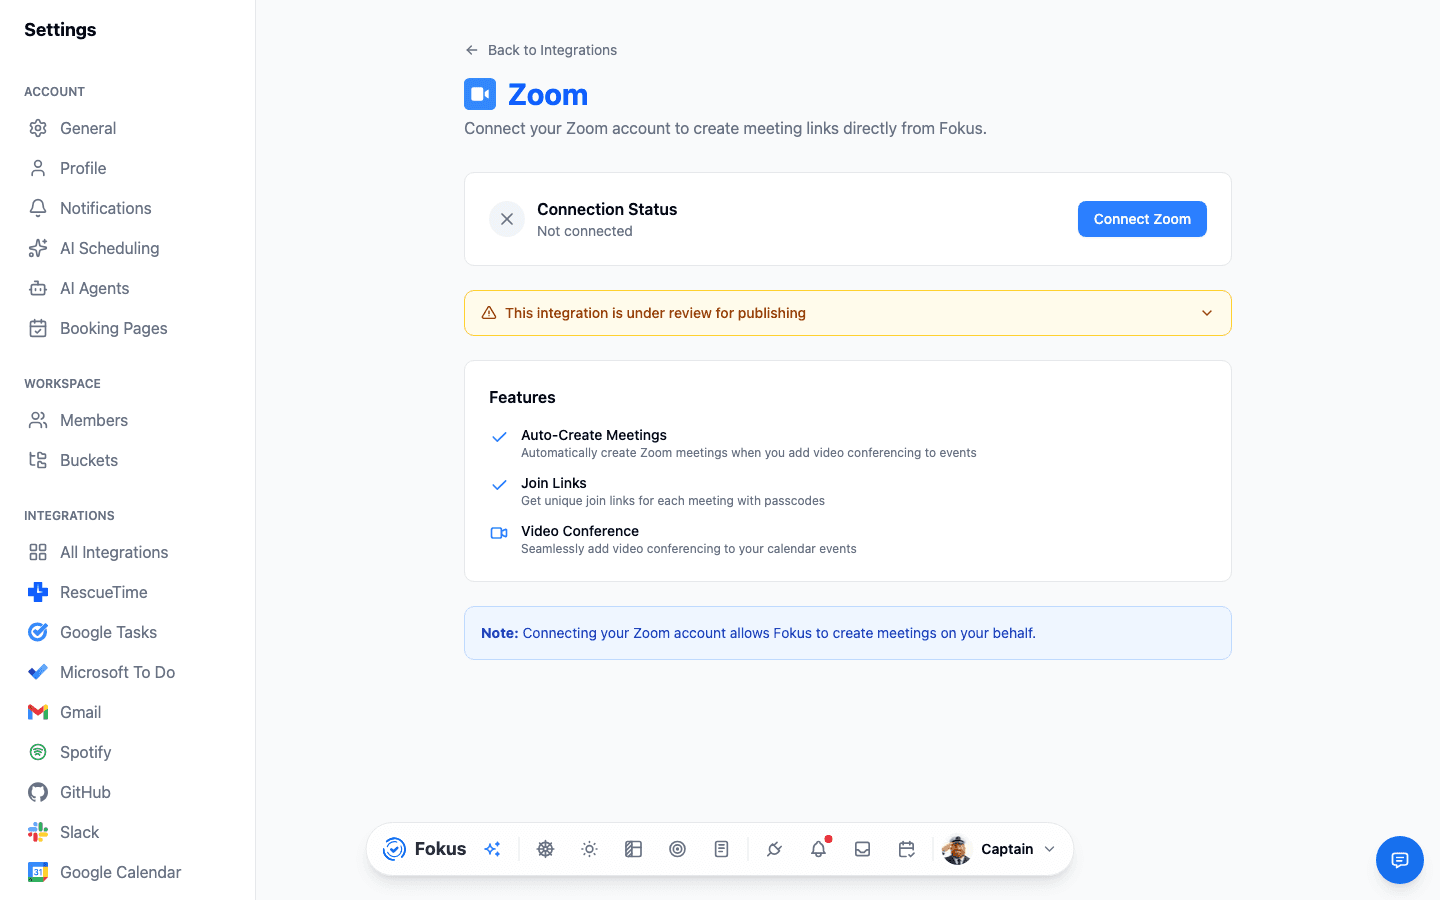Image resolution: width=1440 pixels, height=900 pixels.
Task: Click the Slack icon in sidebar
Action: 38,832
